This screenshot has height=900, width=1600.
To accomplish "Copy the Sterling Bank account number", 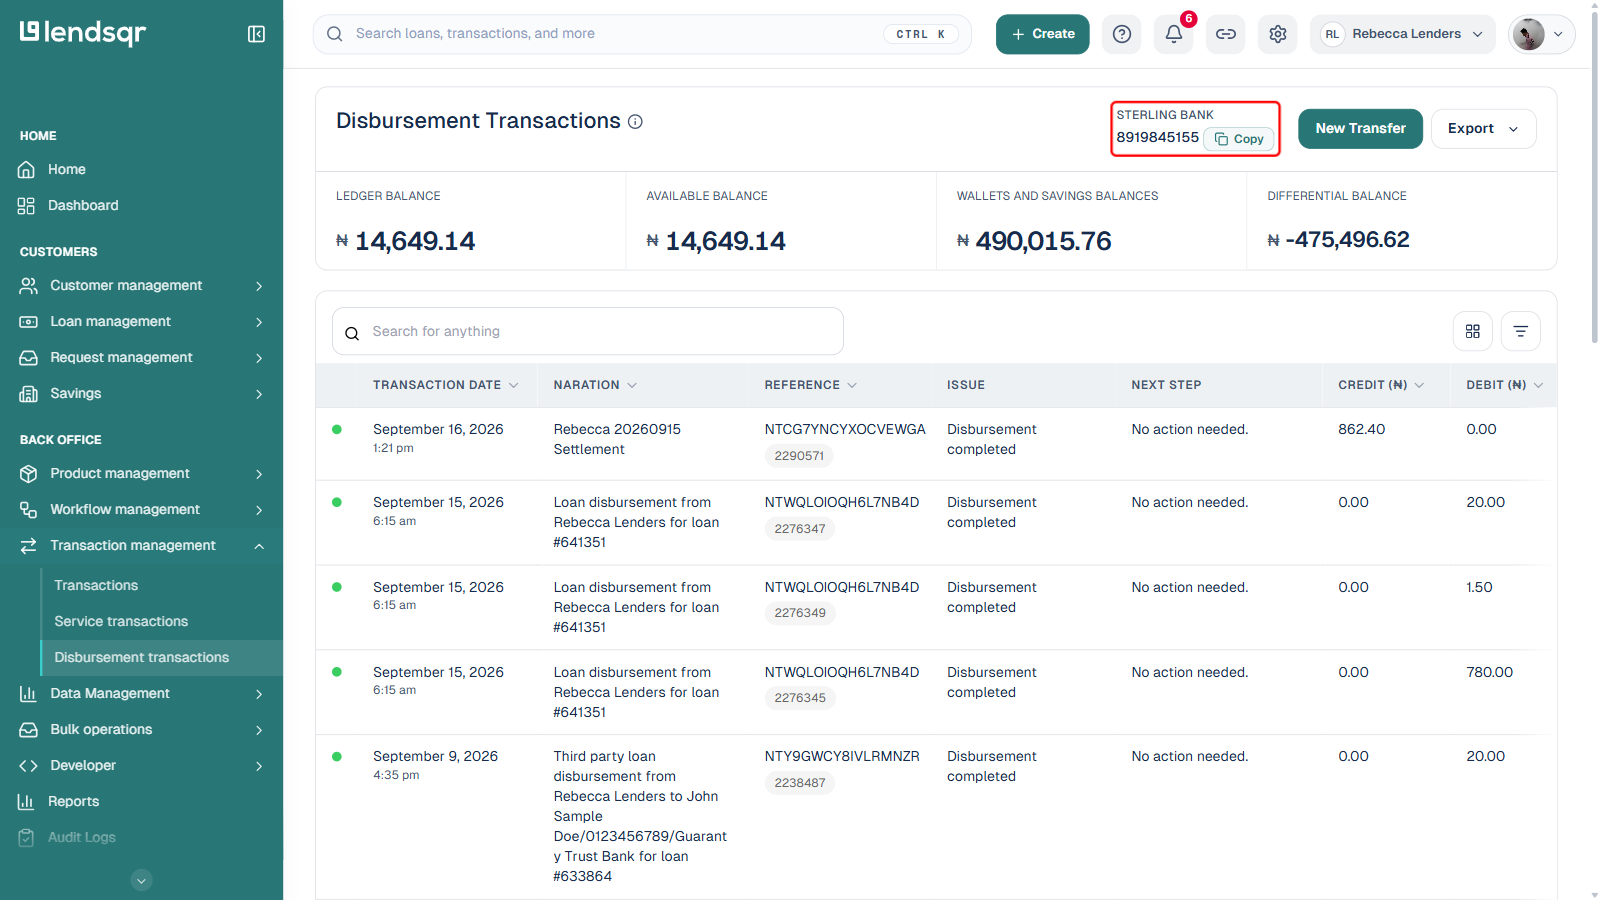I will [x=1239, y=139].
